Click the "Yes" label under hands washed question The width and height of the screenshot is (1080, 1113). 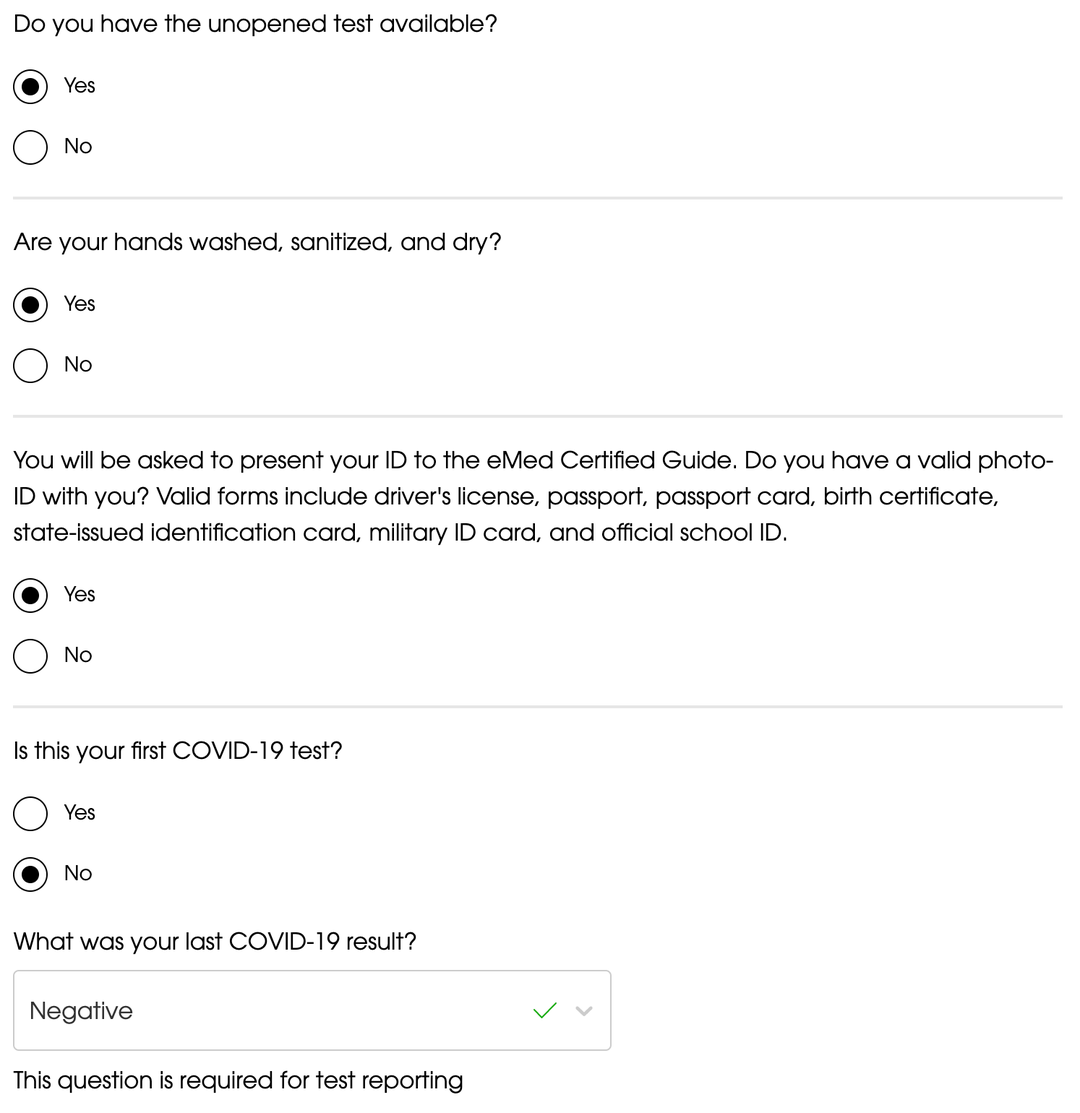click(x=79, y=304)
